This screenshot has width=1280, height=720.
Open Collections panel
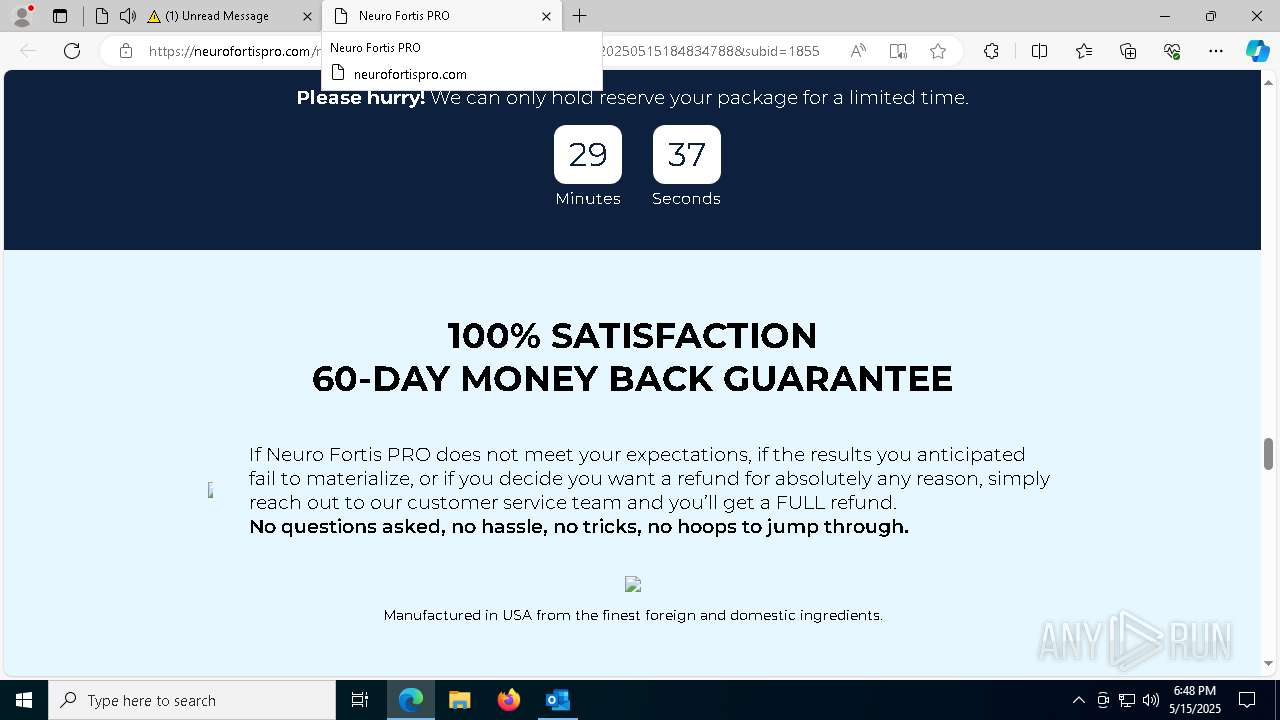coord(1128,51)
